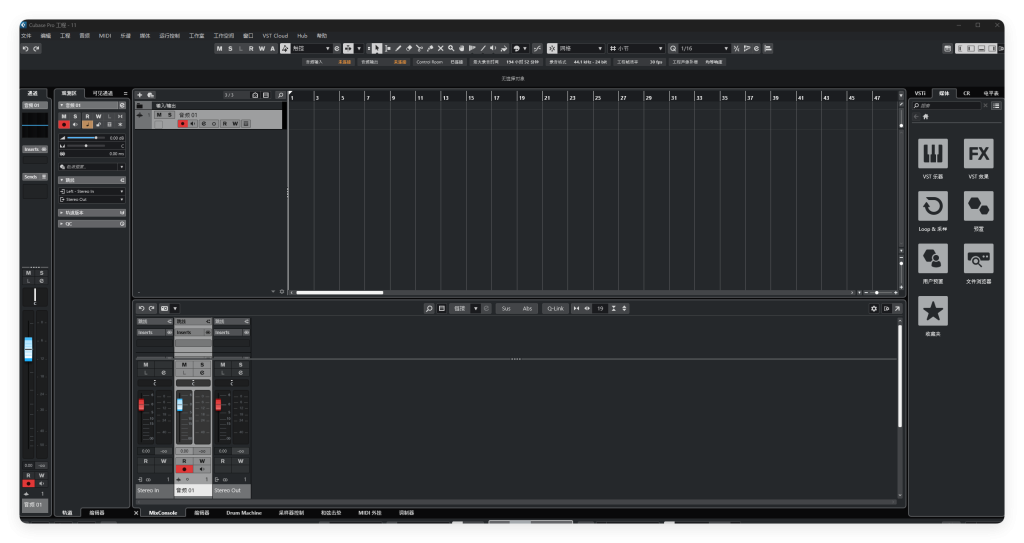Click the home icon in media rack
This screenshot has height=543, width=1024.
[925, 116]
